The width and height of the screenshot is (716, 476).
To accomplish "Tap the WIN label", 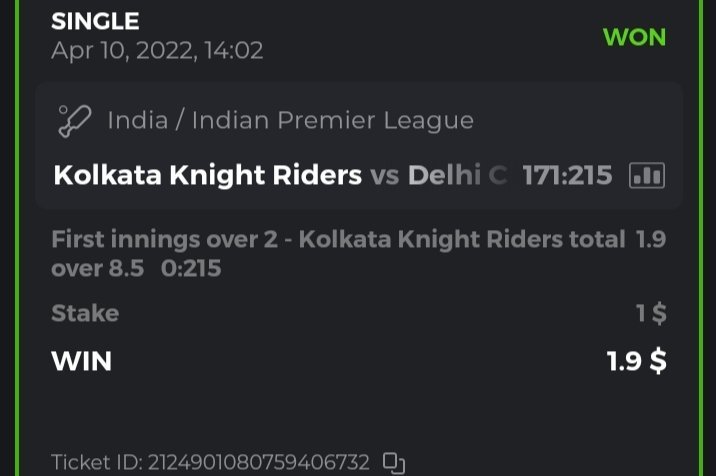I will (x=81, y=360).
